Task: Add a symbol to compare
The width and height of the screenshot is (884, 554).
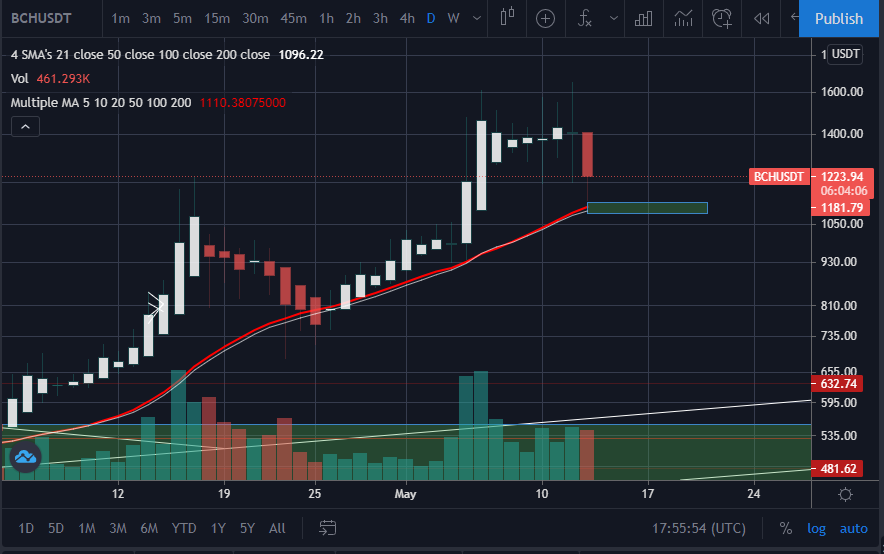Action: pos(545,19)
